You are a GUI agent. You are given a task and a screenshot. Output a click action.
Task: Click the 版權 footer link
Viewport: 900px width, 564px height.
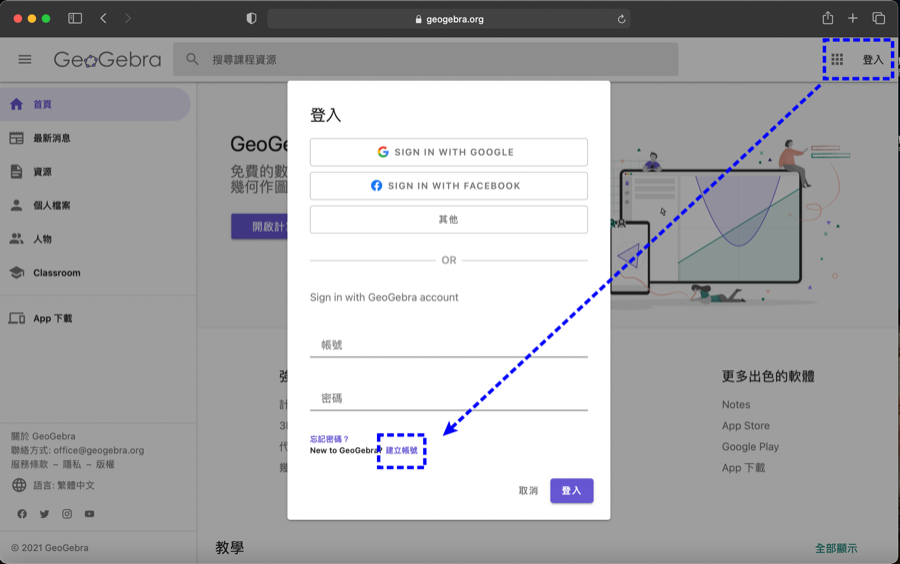pos(105,464)
